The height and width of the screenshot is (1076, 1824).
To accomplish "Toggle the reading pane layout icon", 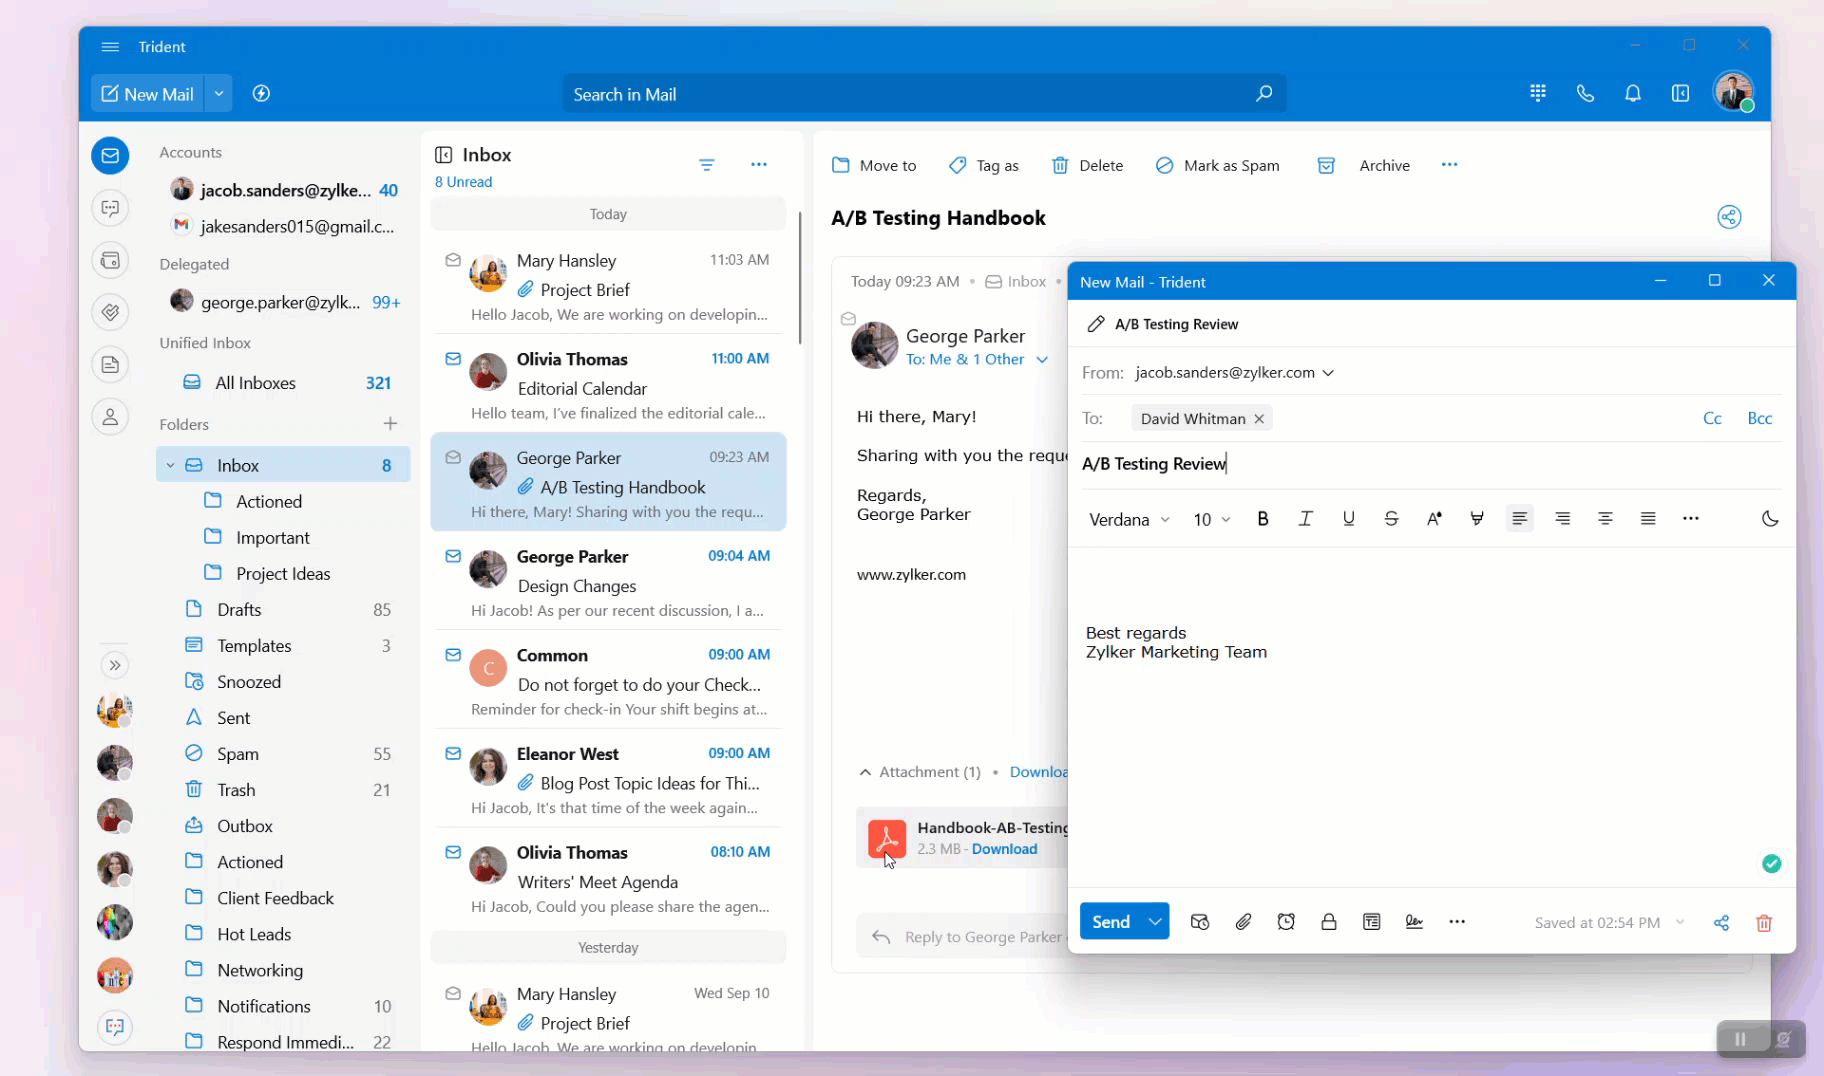I will coord(1680,93).
